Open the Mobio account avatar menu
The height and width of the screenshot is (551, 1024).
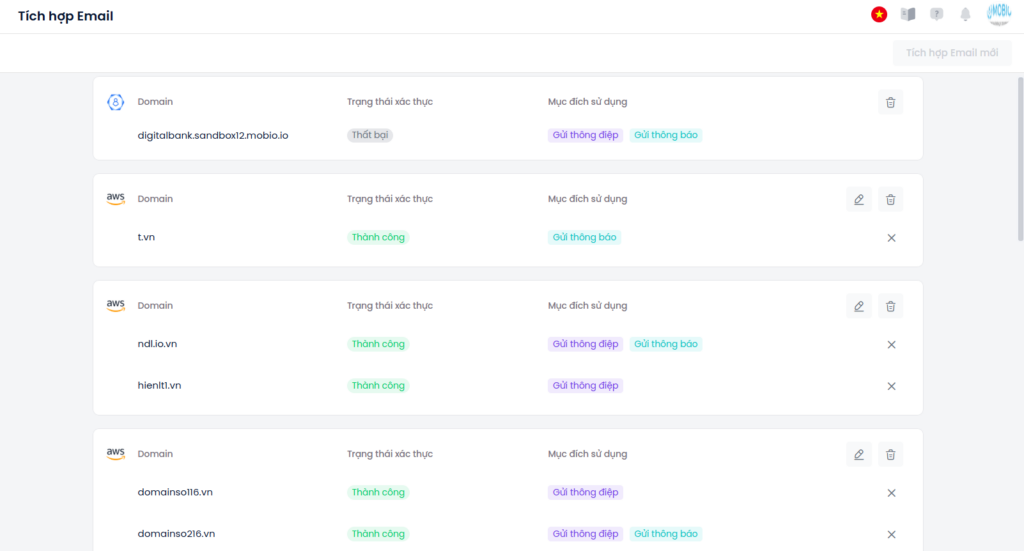point(998,14)
